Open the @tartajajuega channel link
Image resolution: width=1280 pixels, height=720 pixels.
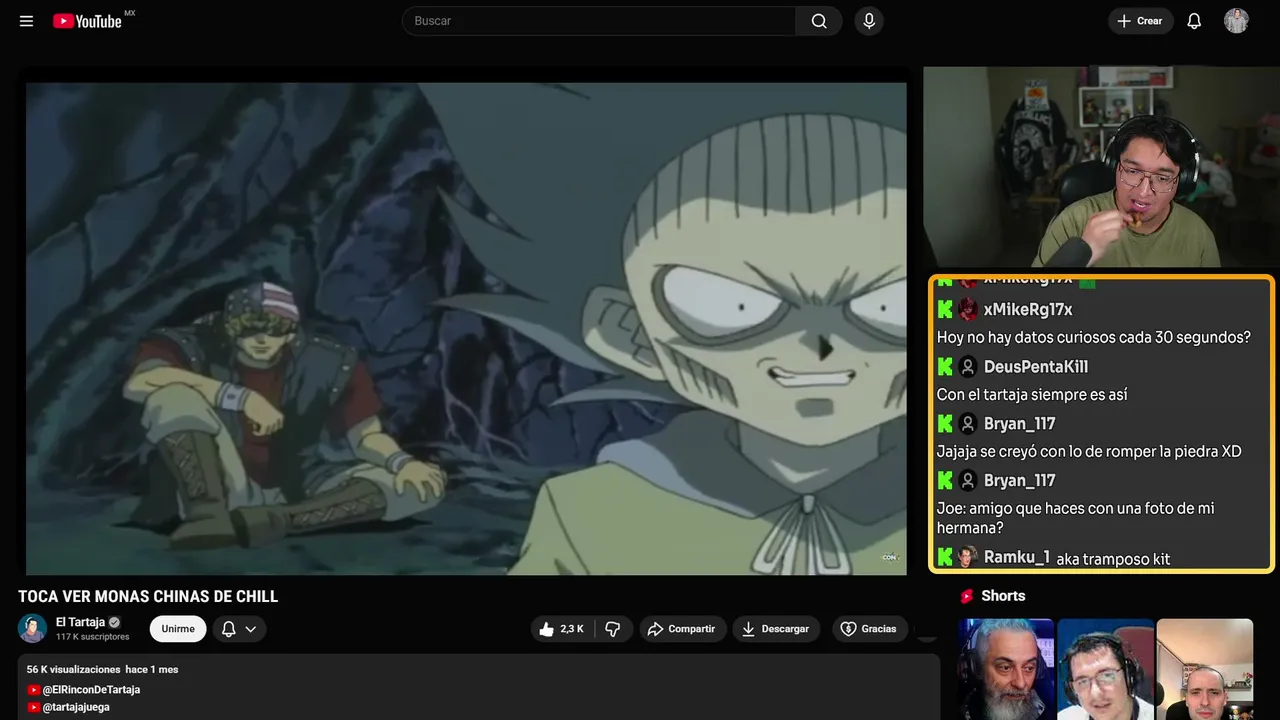76,707
